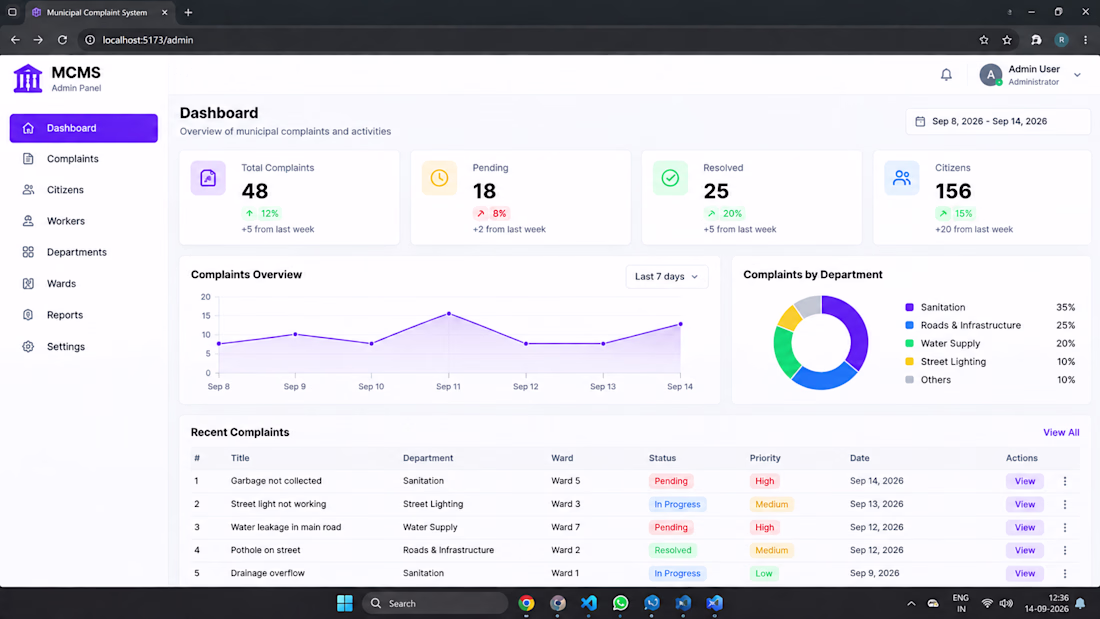This screenshot has height=619, width=1100.
Task: Click the Sanitation purple legend swatch
Action: [x=909, y=307]
